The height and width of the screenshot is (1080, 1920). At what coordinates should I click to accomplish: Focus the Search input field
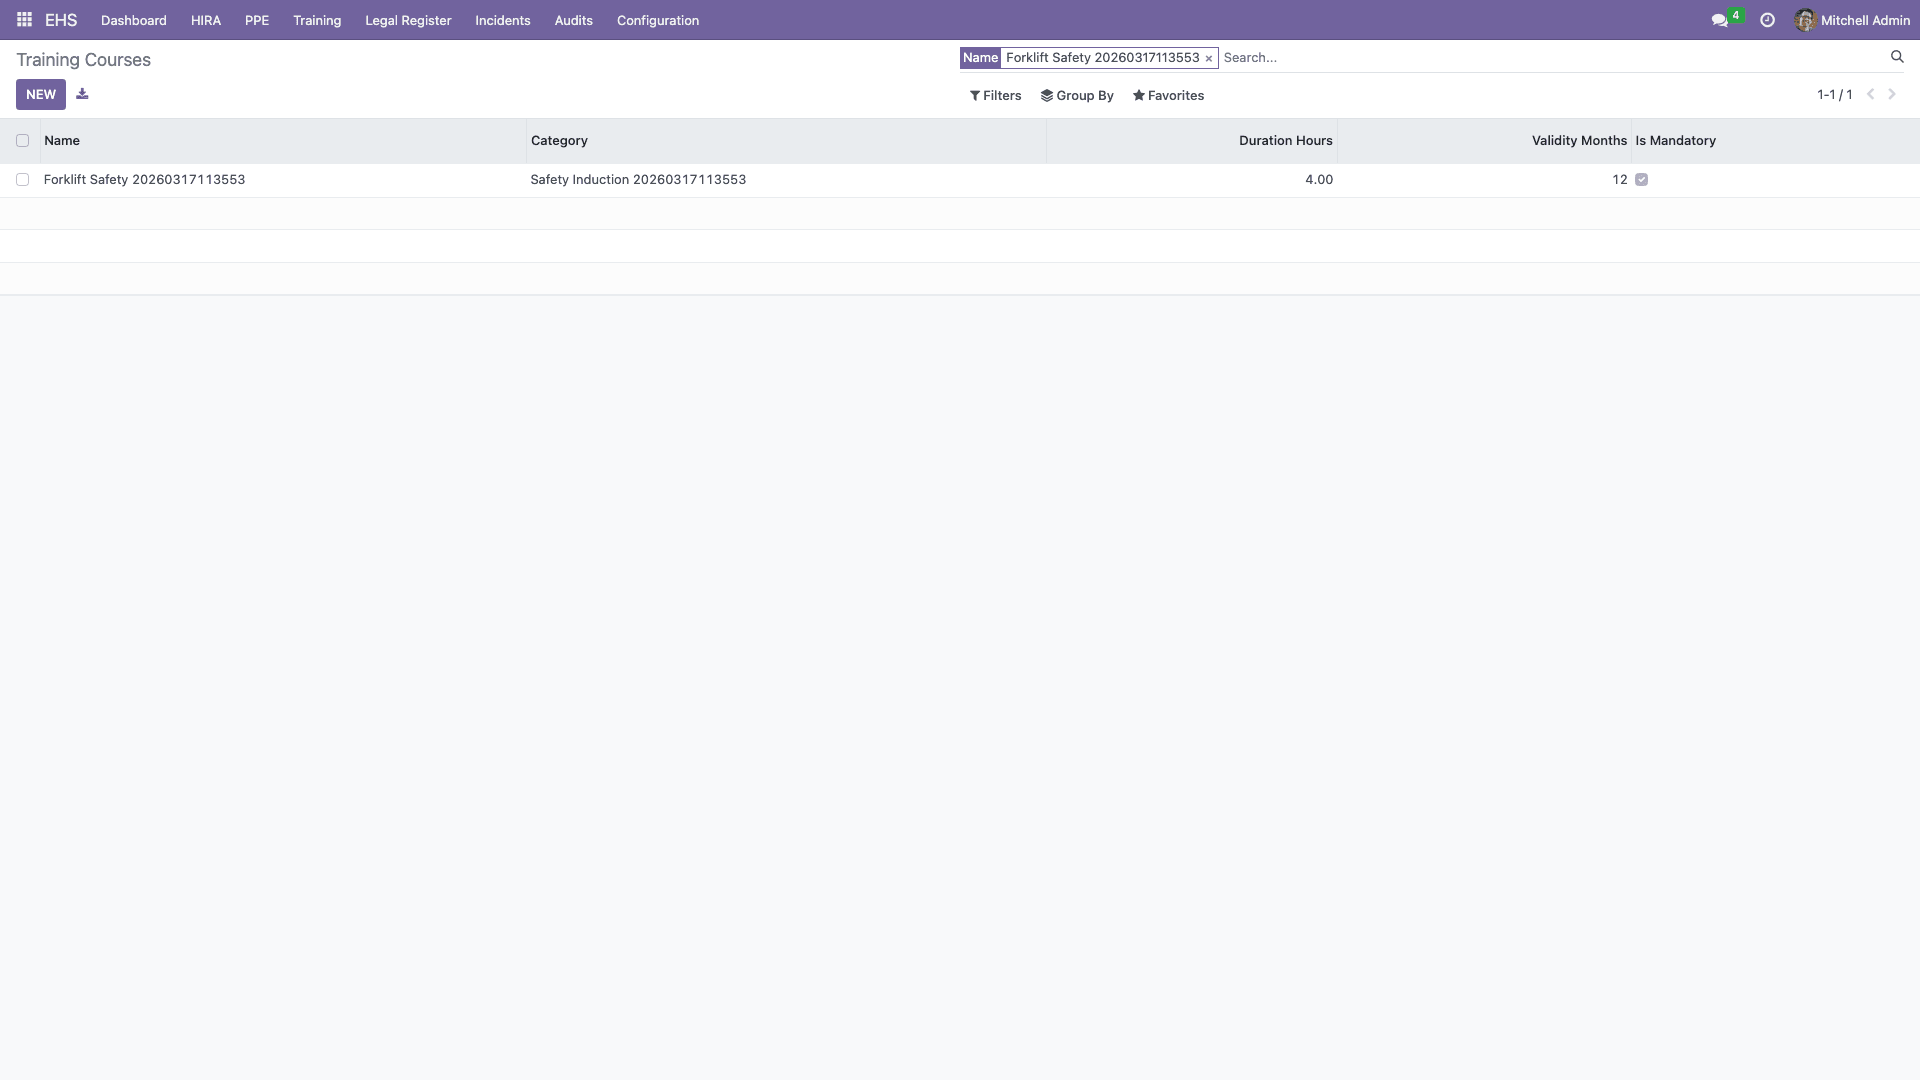pyautogui.click(x=1550, y=58)
